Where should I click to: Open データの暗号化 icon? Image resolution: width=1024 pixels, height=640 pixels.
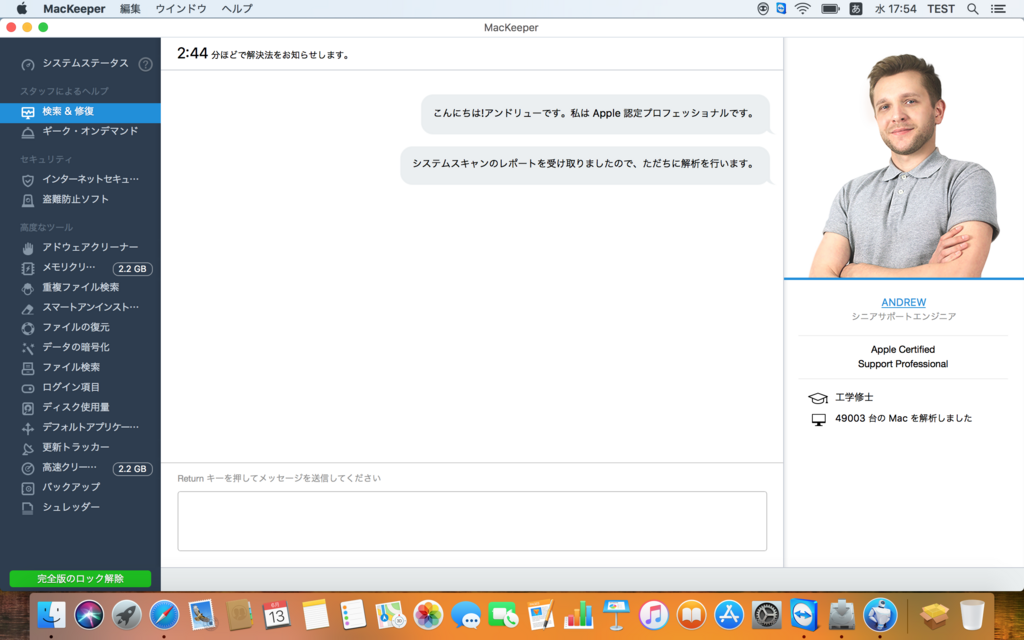tap(27, 348)
